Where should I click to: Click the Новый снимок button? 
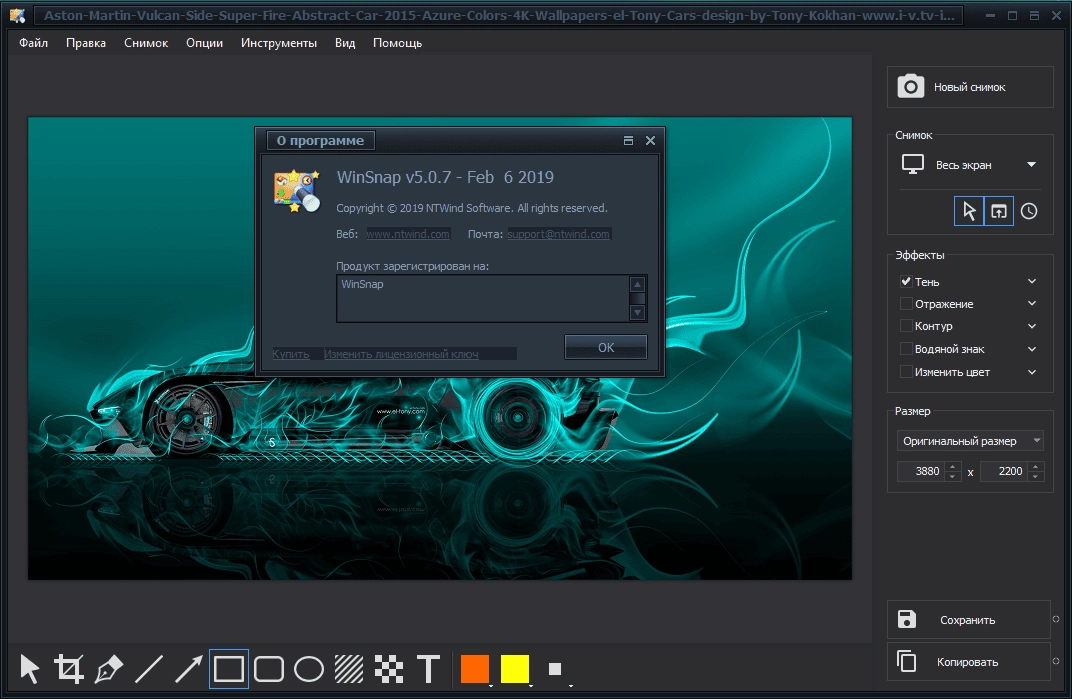[970, 87]
